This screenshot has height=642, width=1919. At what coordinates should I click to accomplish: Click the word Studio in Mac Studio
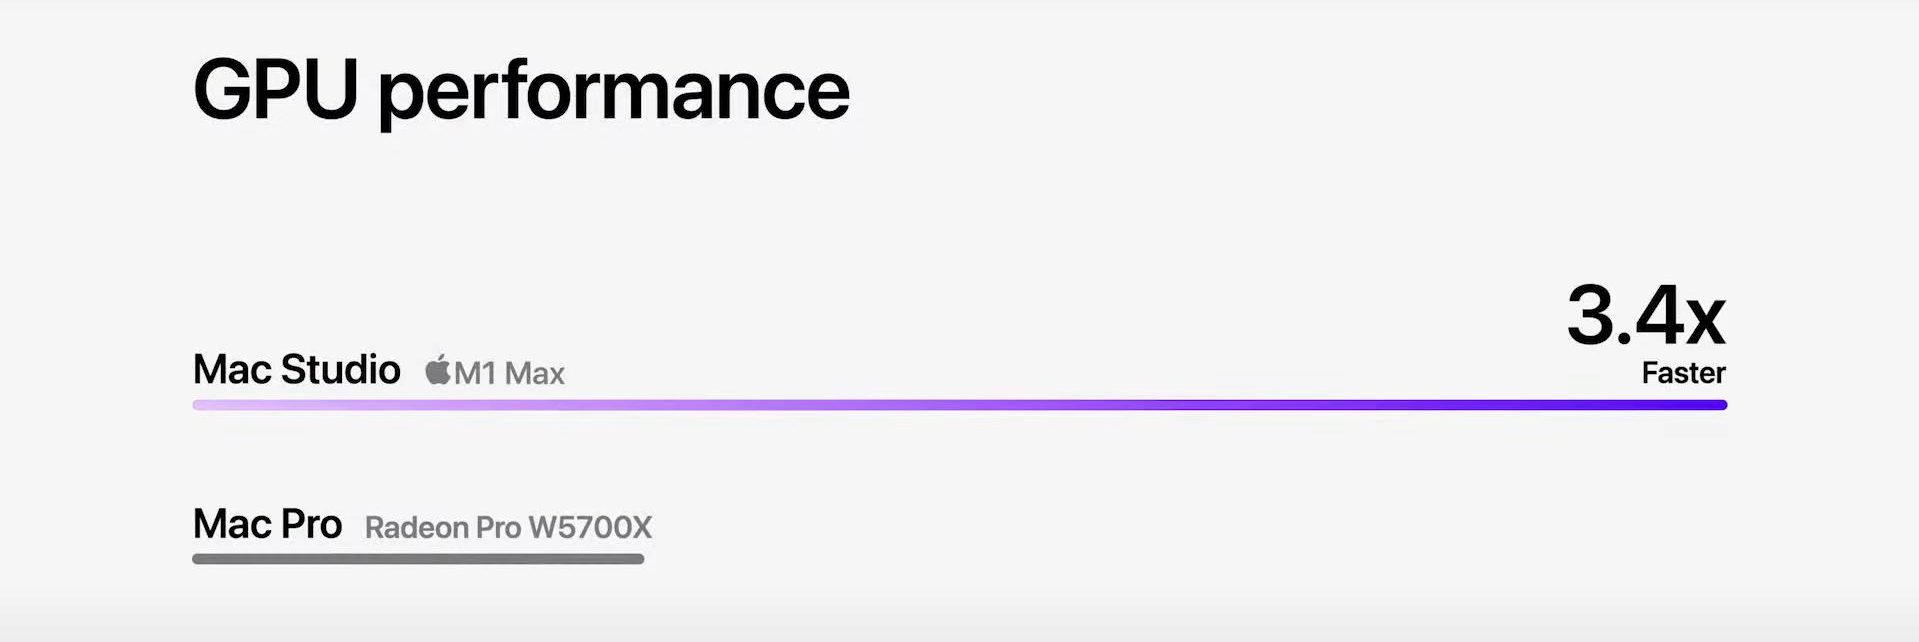point(340,369)
